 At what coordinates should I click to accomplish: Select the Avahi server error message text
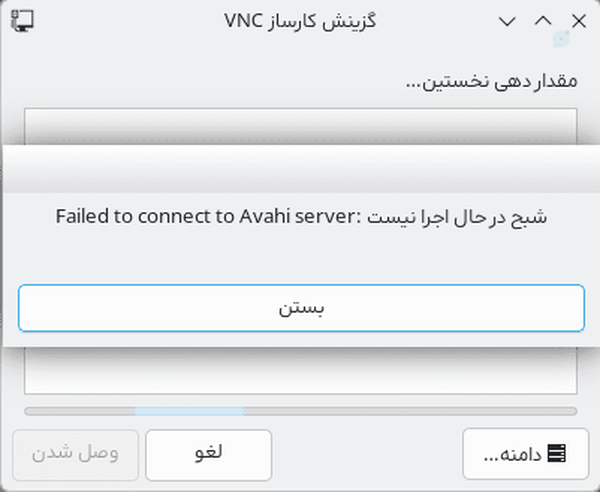[301, 217]
